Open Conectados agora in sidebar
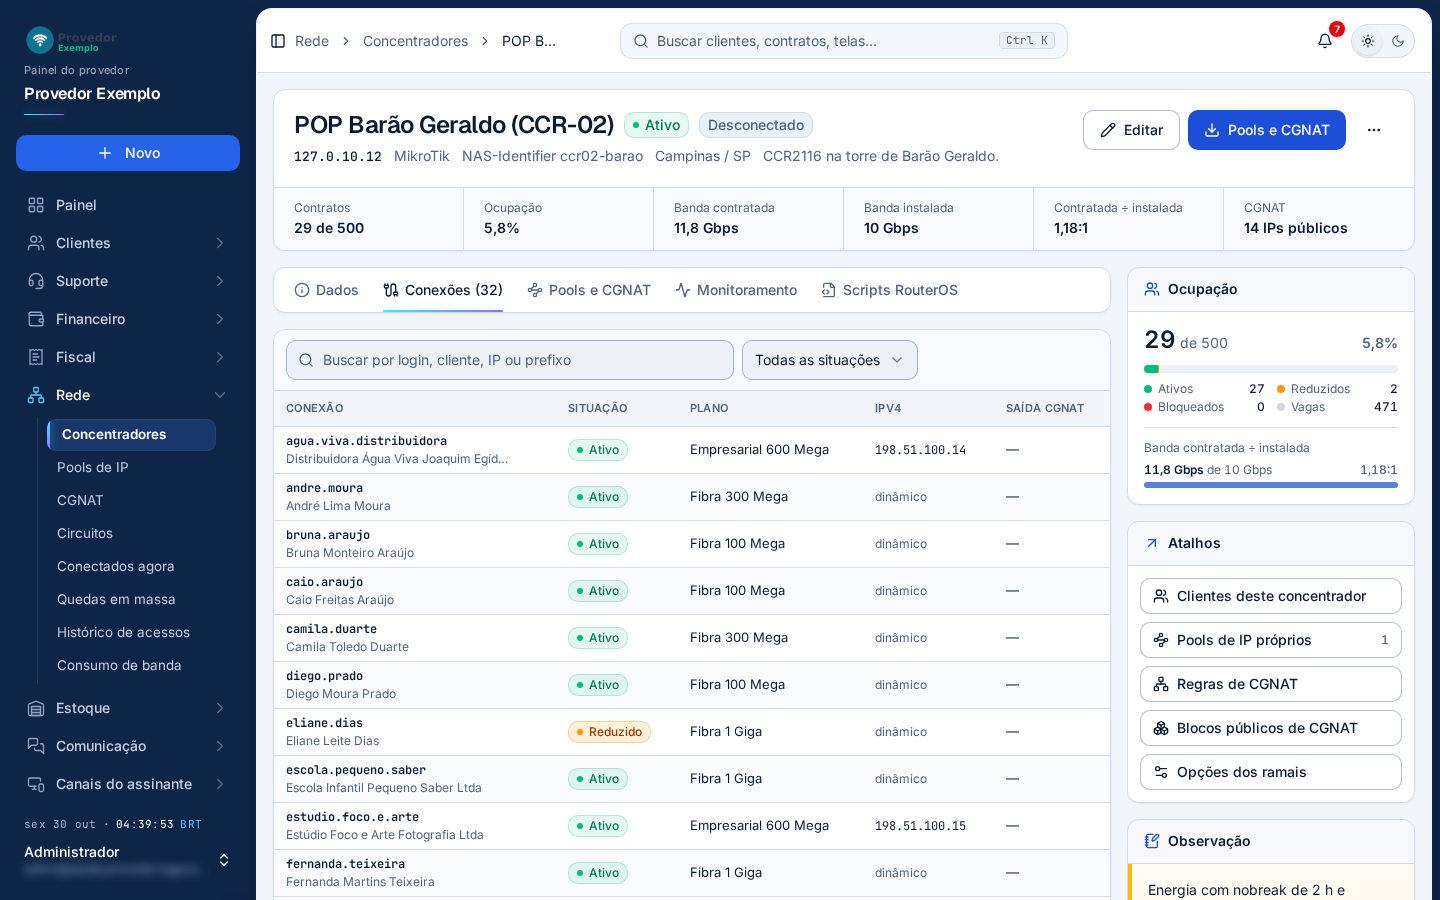1440x900 pixels. click(x=132, y=566)
